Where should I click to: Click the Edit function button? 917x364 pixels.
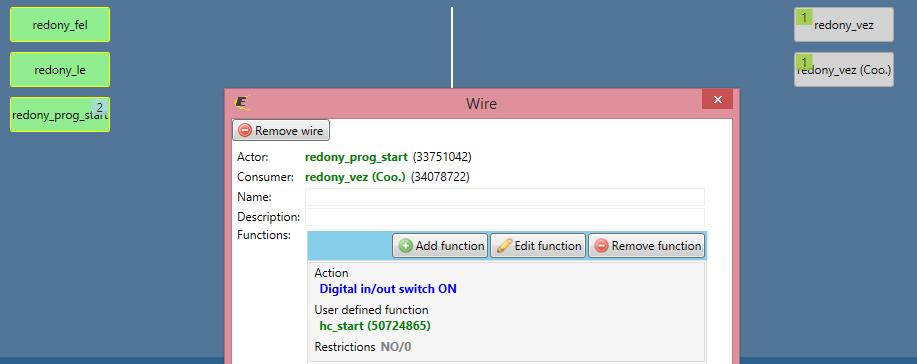pos(538,246)
